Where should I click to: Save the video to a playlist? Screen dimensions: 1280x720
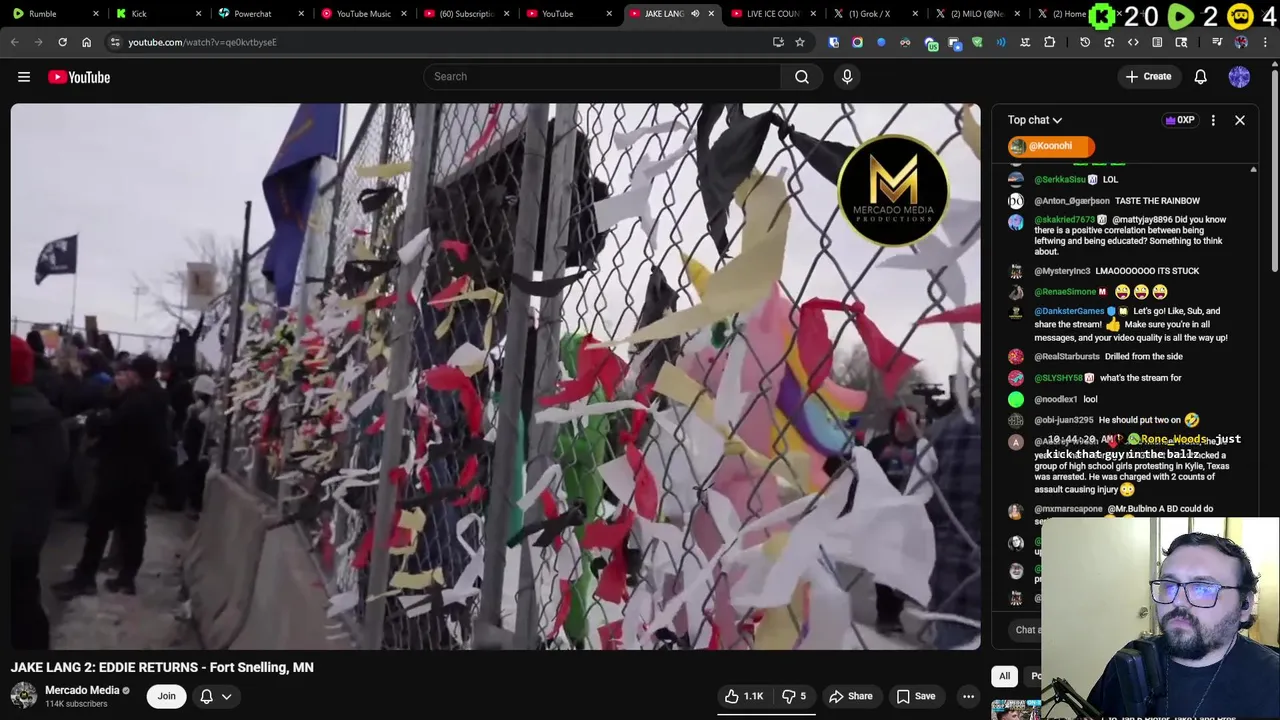click(916, 696)
